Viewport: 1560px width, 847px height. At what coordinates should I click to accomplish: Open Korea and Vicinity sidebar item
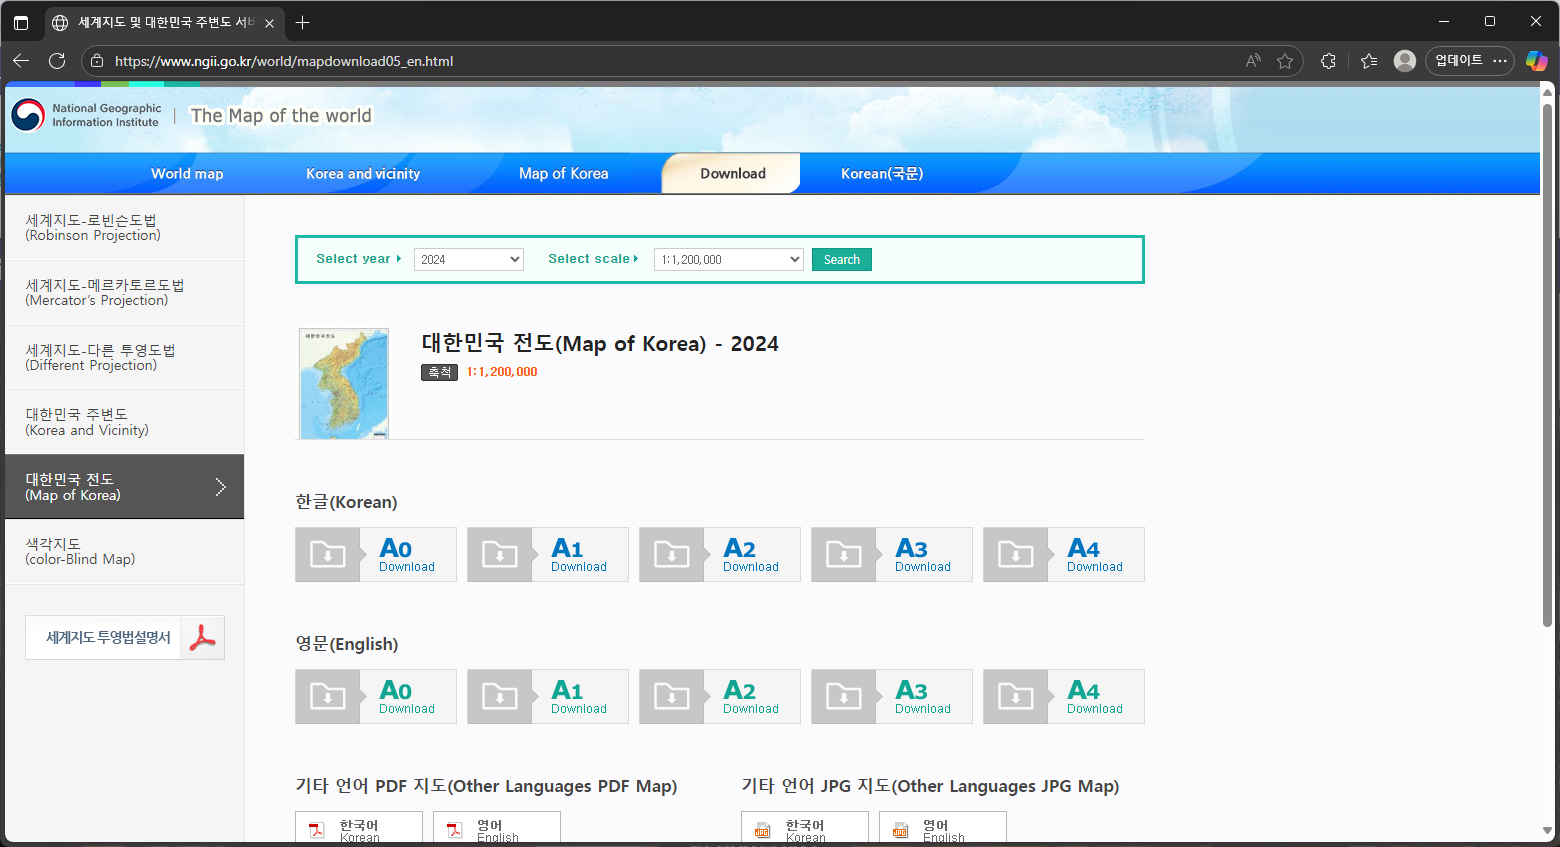tap(125, 422)
